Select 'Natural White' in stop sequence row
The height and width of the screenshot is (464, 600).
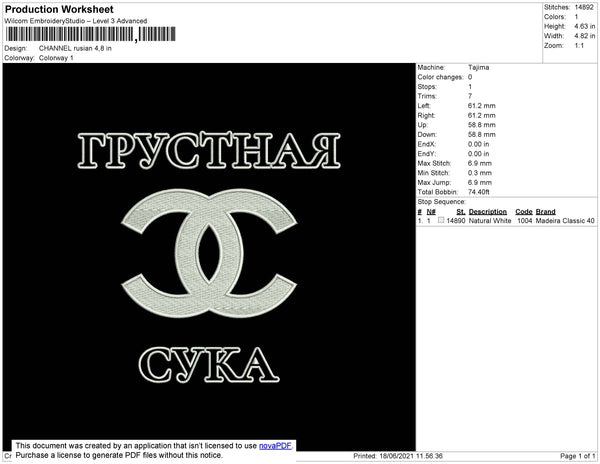pos(490,221)
